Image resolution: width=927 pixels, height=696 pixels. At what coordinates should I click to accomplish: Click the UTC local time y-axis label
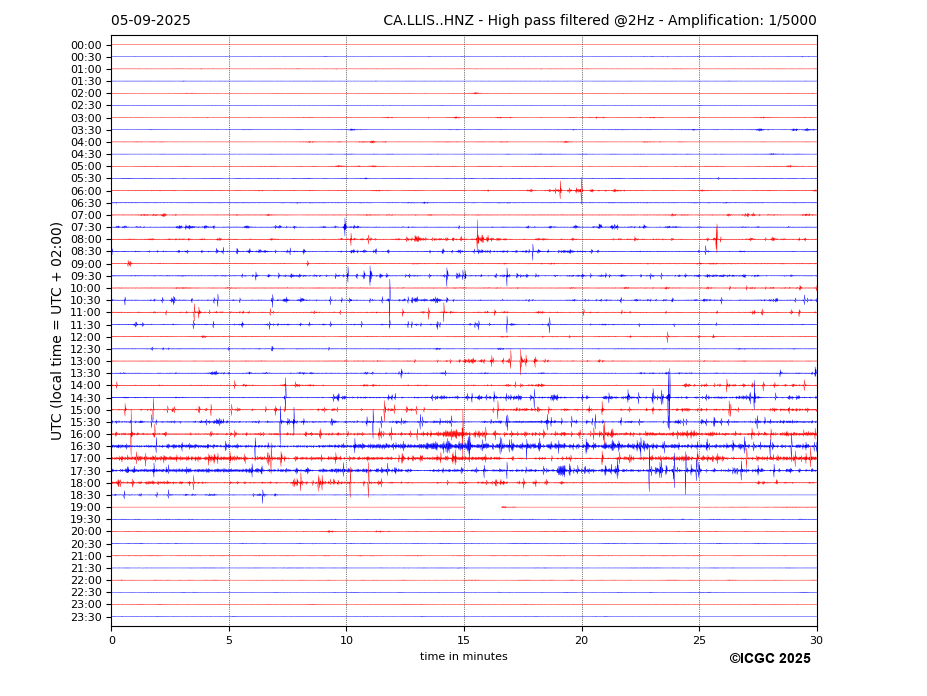pos(56,331)
